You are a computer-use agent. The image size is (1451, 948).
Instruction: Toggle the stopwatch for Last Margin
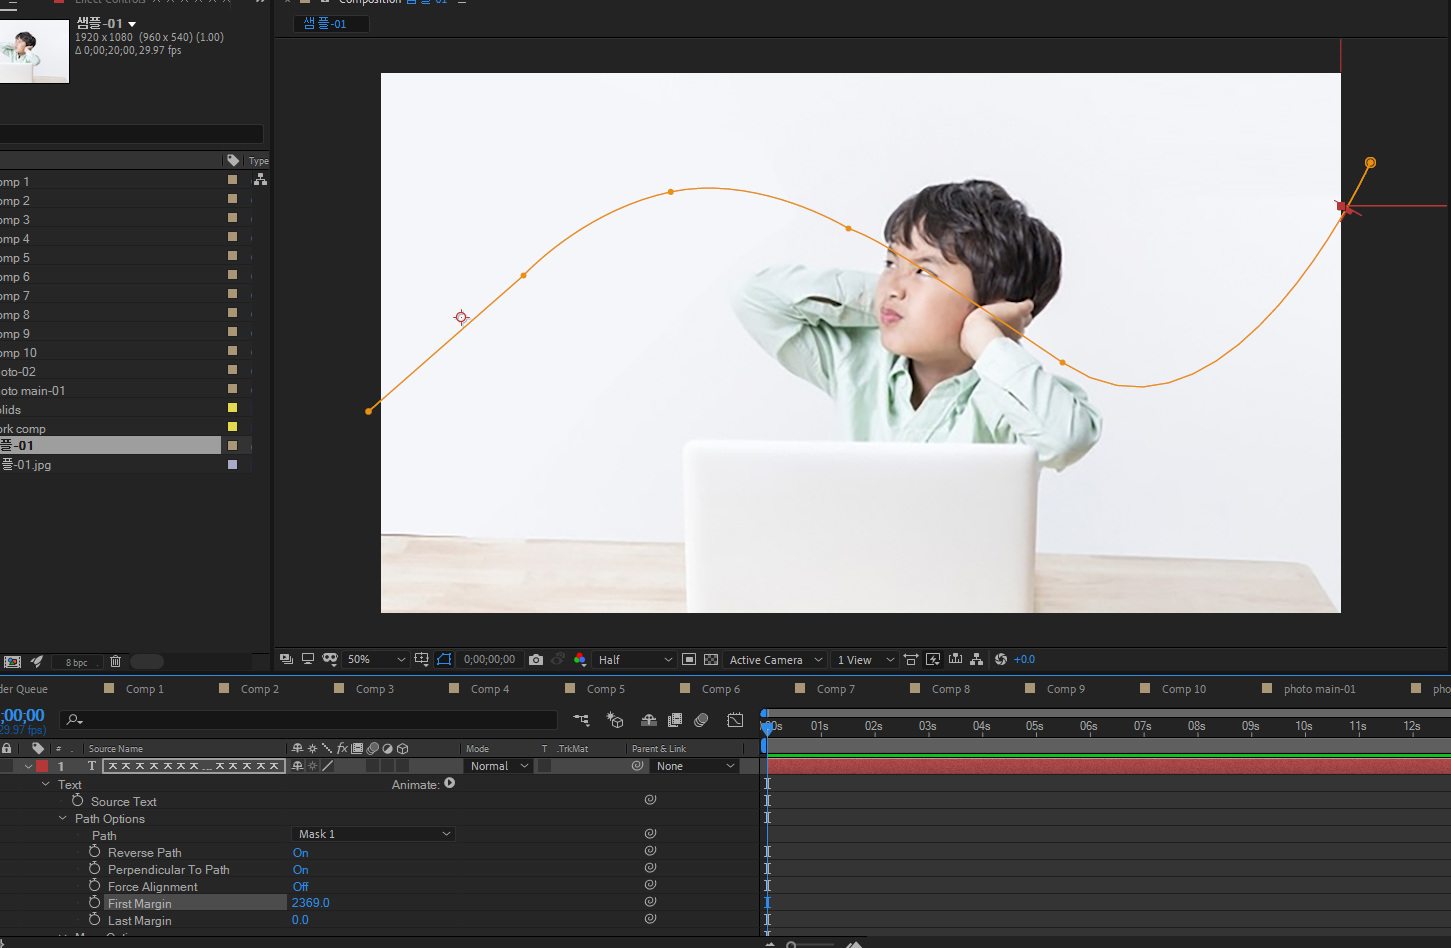(95, 920)
